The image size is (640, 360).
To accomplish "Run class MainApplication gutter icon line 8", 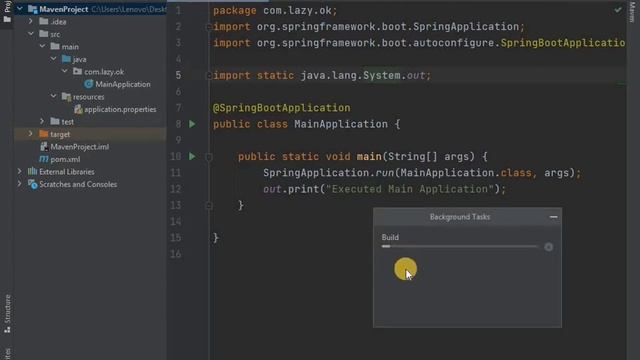I will coord(192,124).
